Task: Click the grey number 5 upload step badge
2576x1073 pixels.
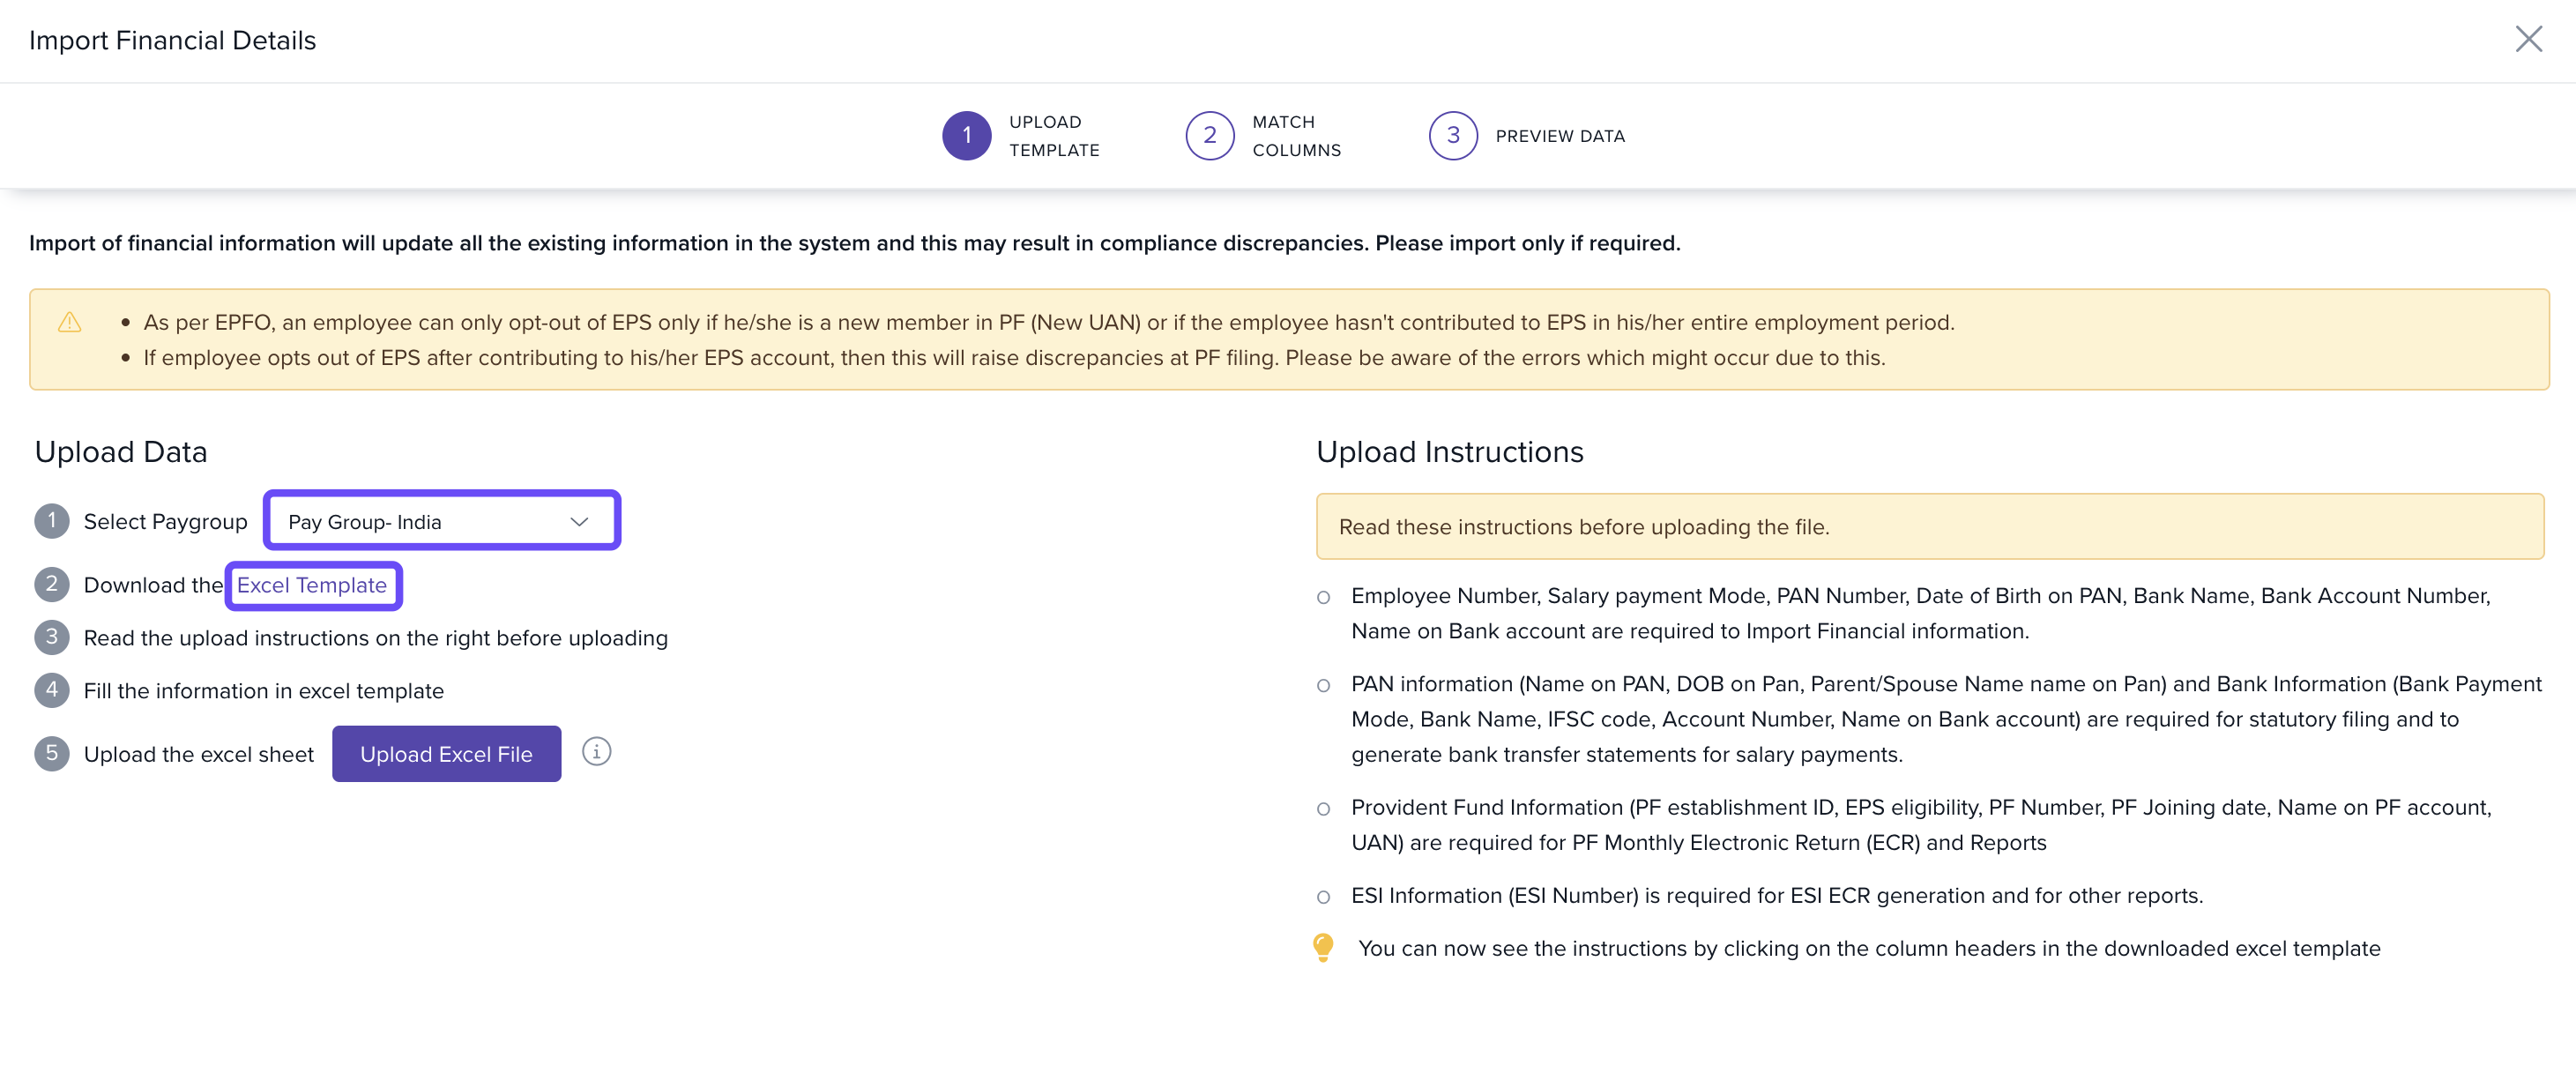Action: point(52,753)
